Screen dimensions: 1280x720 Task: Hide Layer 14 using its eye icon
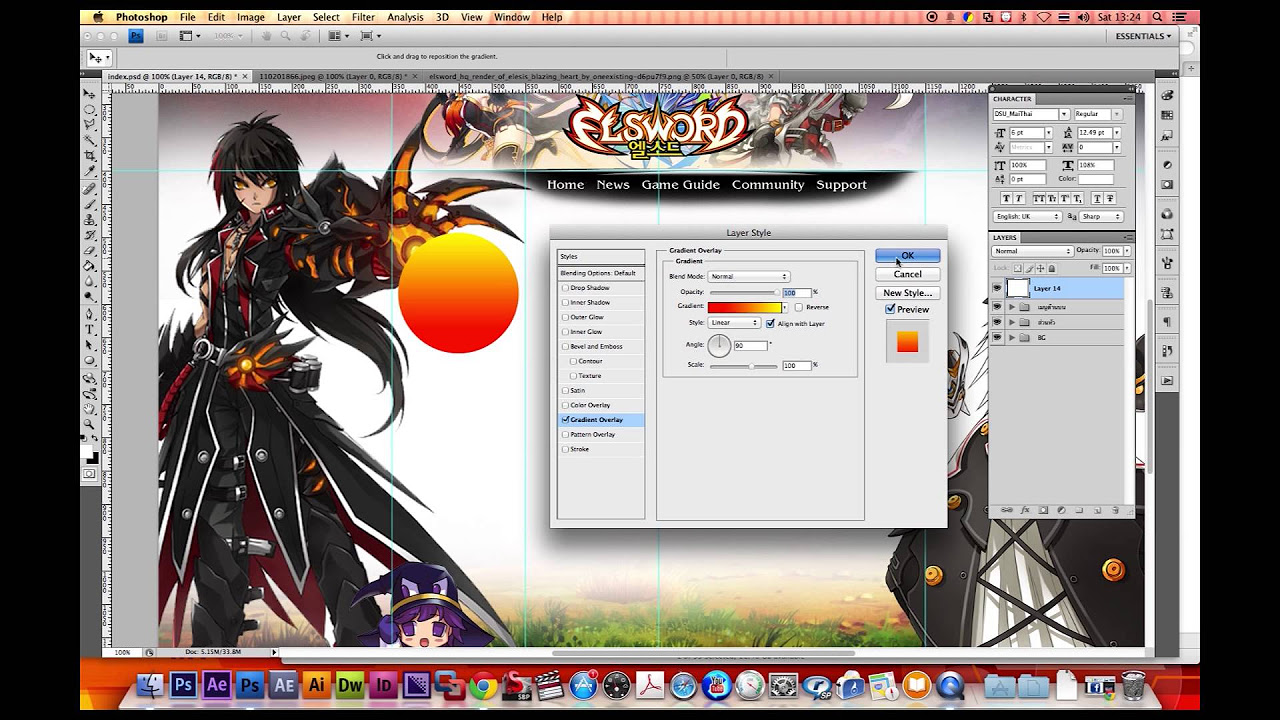[x=996, y=288]
